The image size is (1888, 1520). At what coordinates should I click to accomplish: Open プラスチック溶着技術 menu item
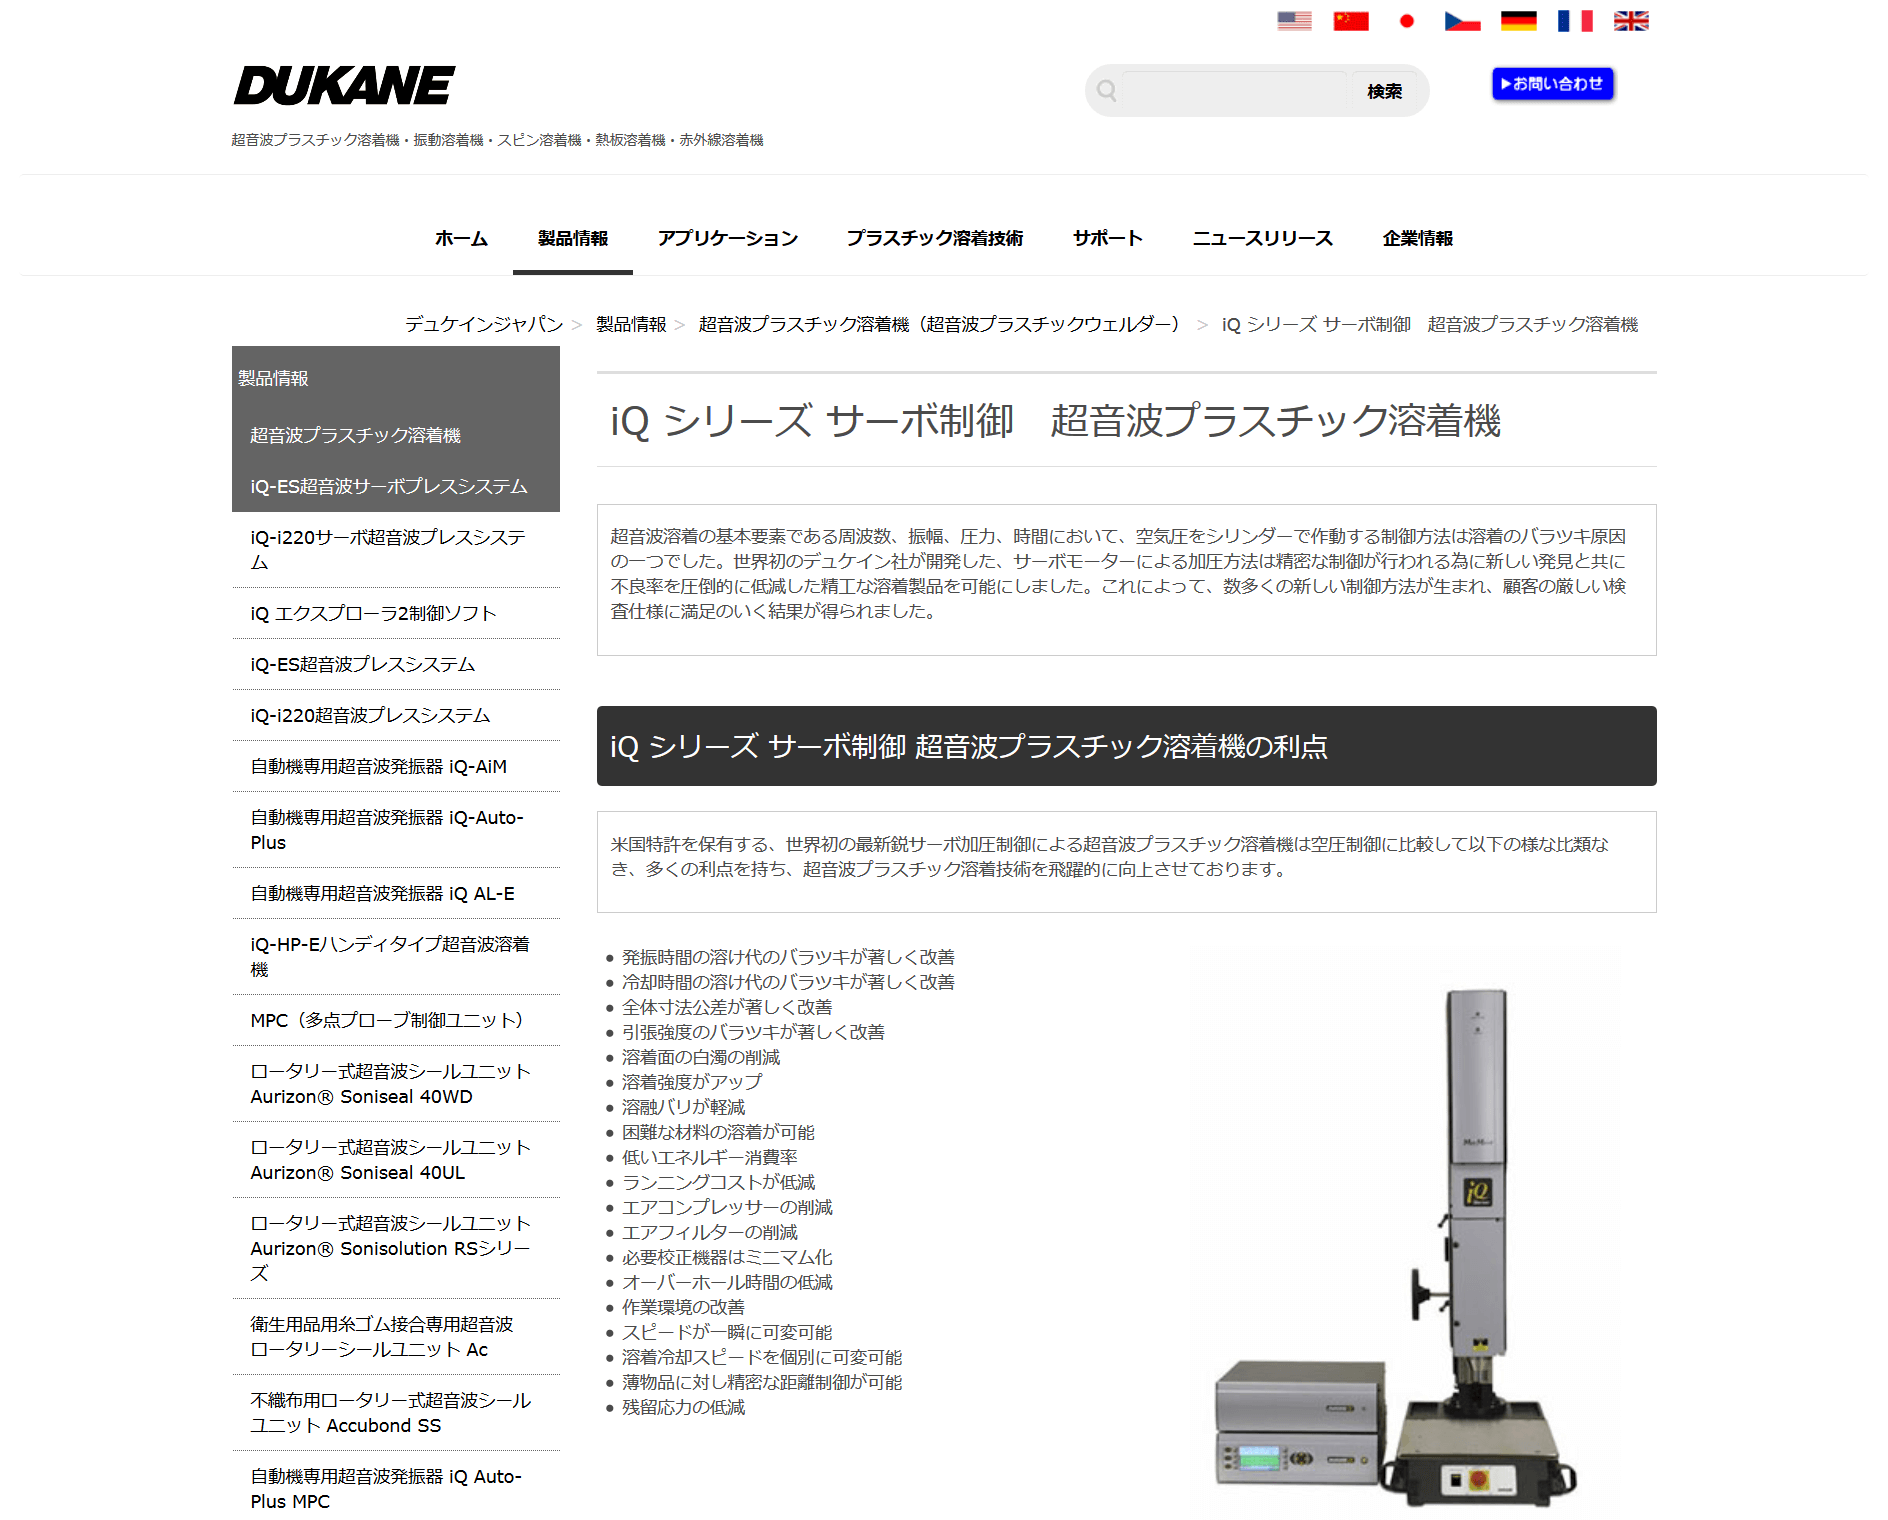(x=934, y=238)
